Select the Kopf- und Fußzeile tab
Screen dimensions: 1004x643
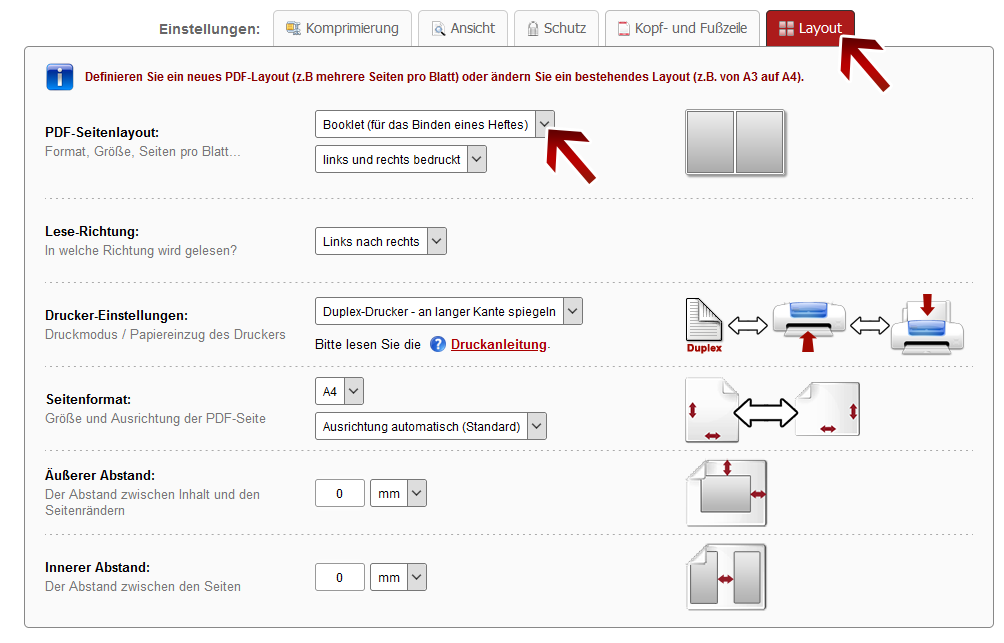coord(681,28)
